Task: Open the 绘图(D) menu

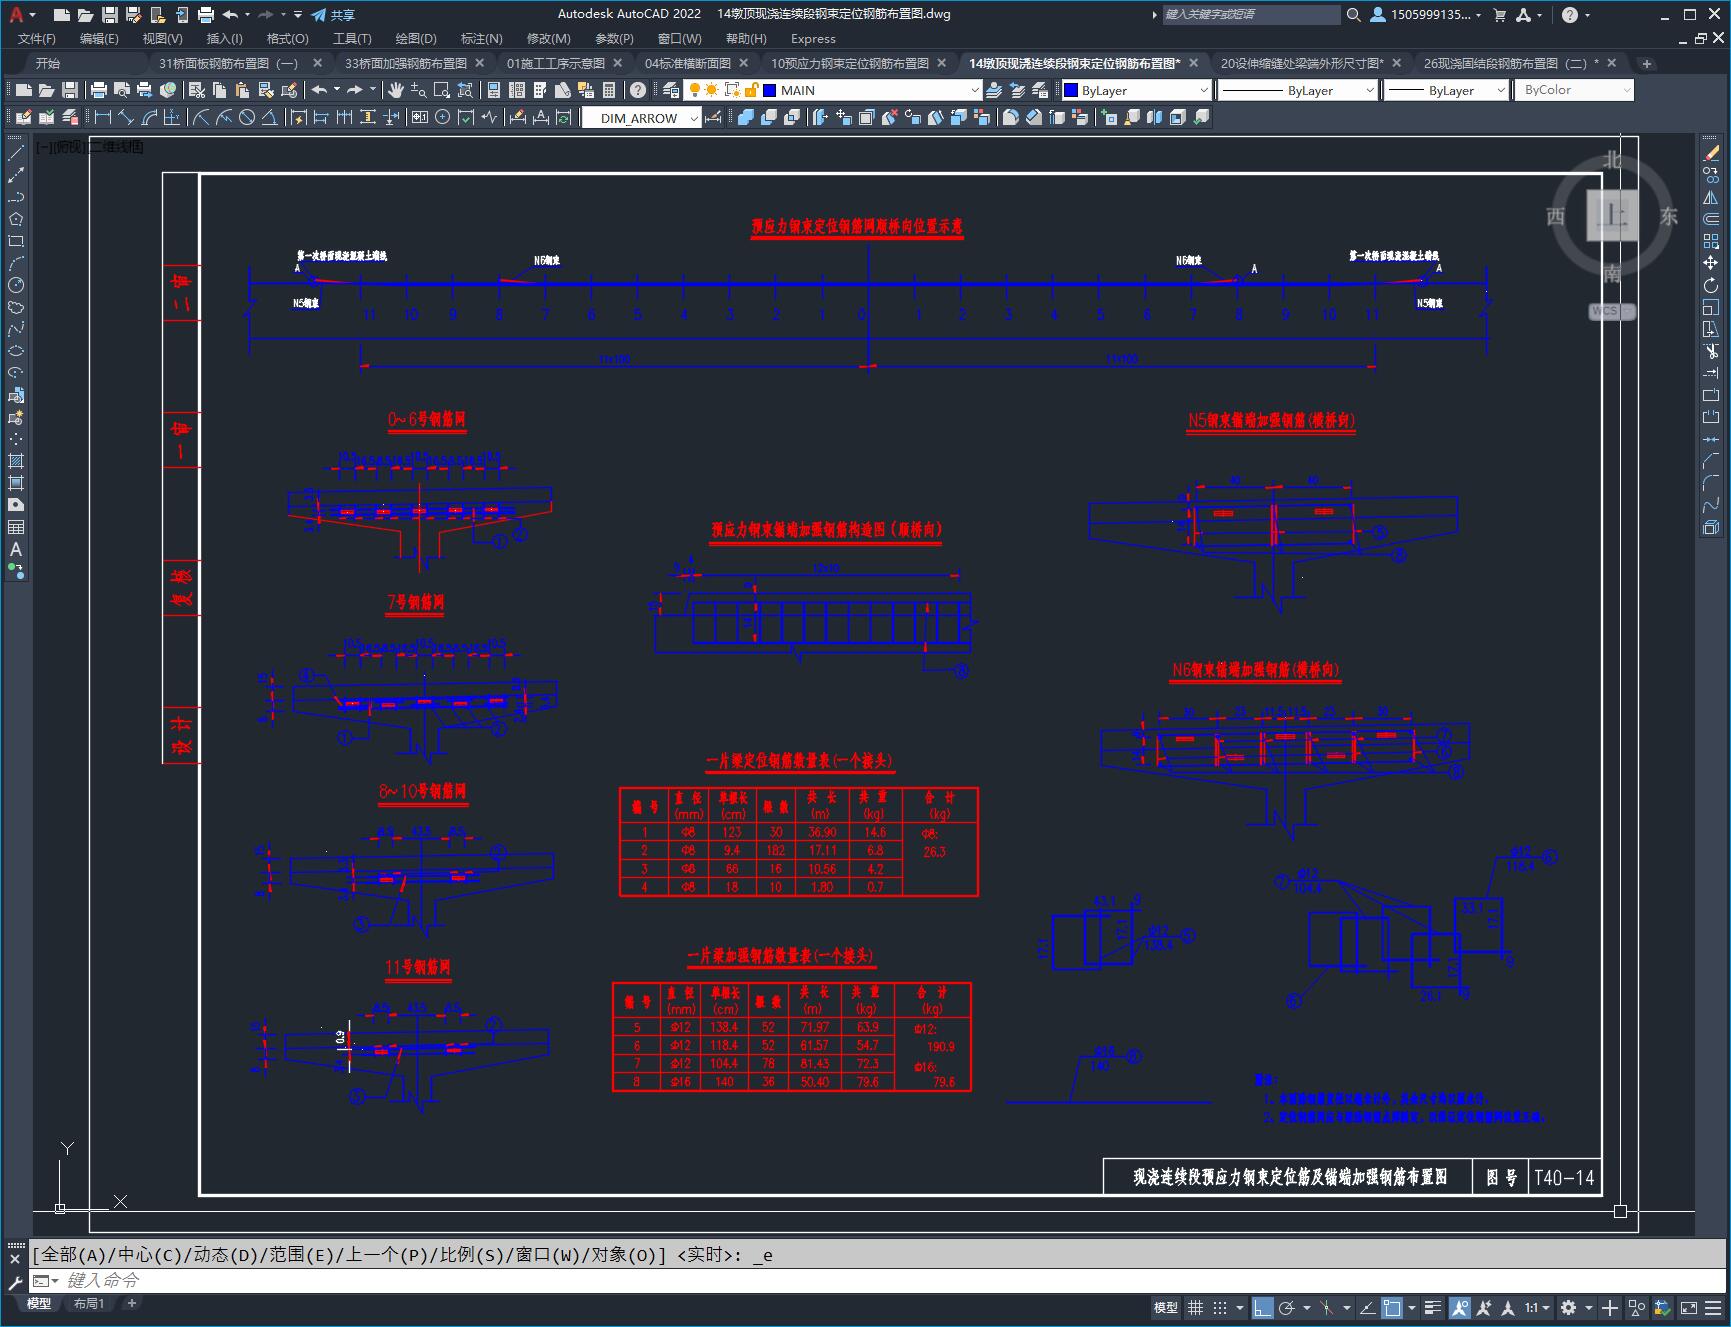Action: click(416, 38)
